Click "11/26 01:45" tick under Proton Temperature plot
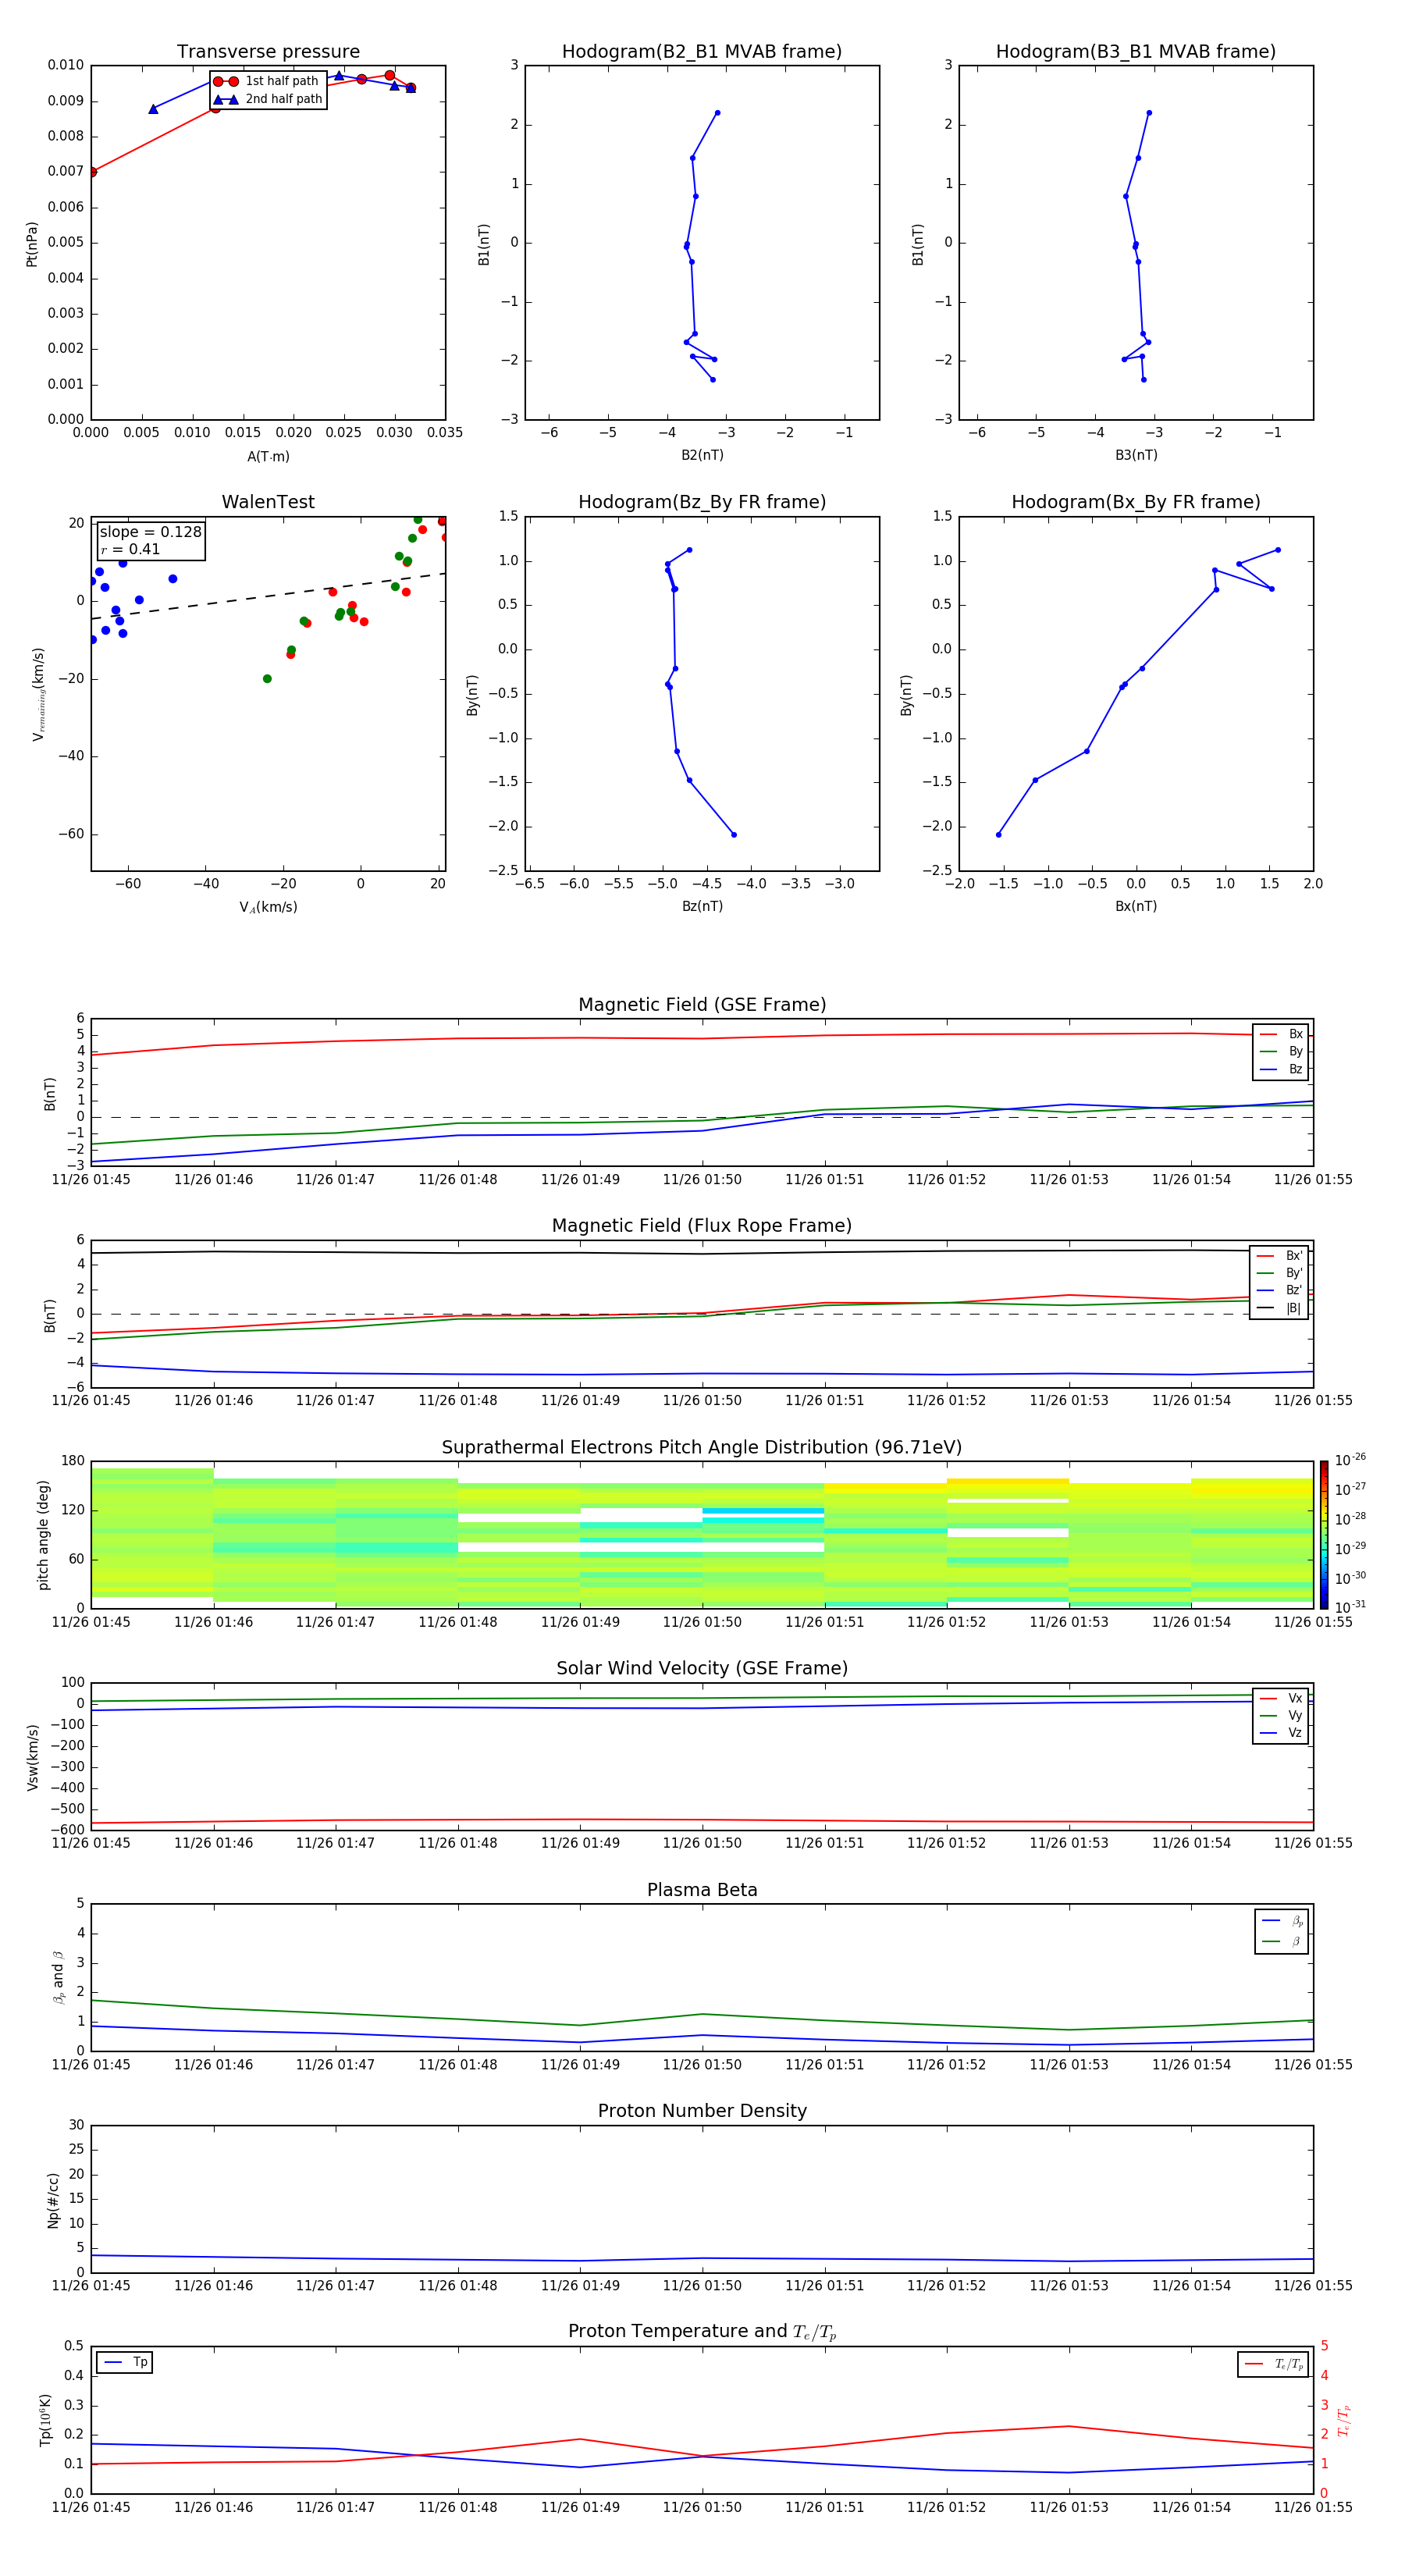 tap(91, 2508)
